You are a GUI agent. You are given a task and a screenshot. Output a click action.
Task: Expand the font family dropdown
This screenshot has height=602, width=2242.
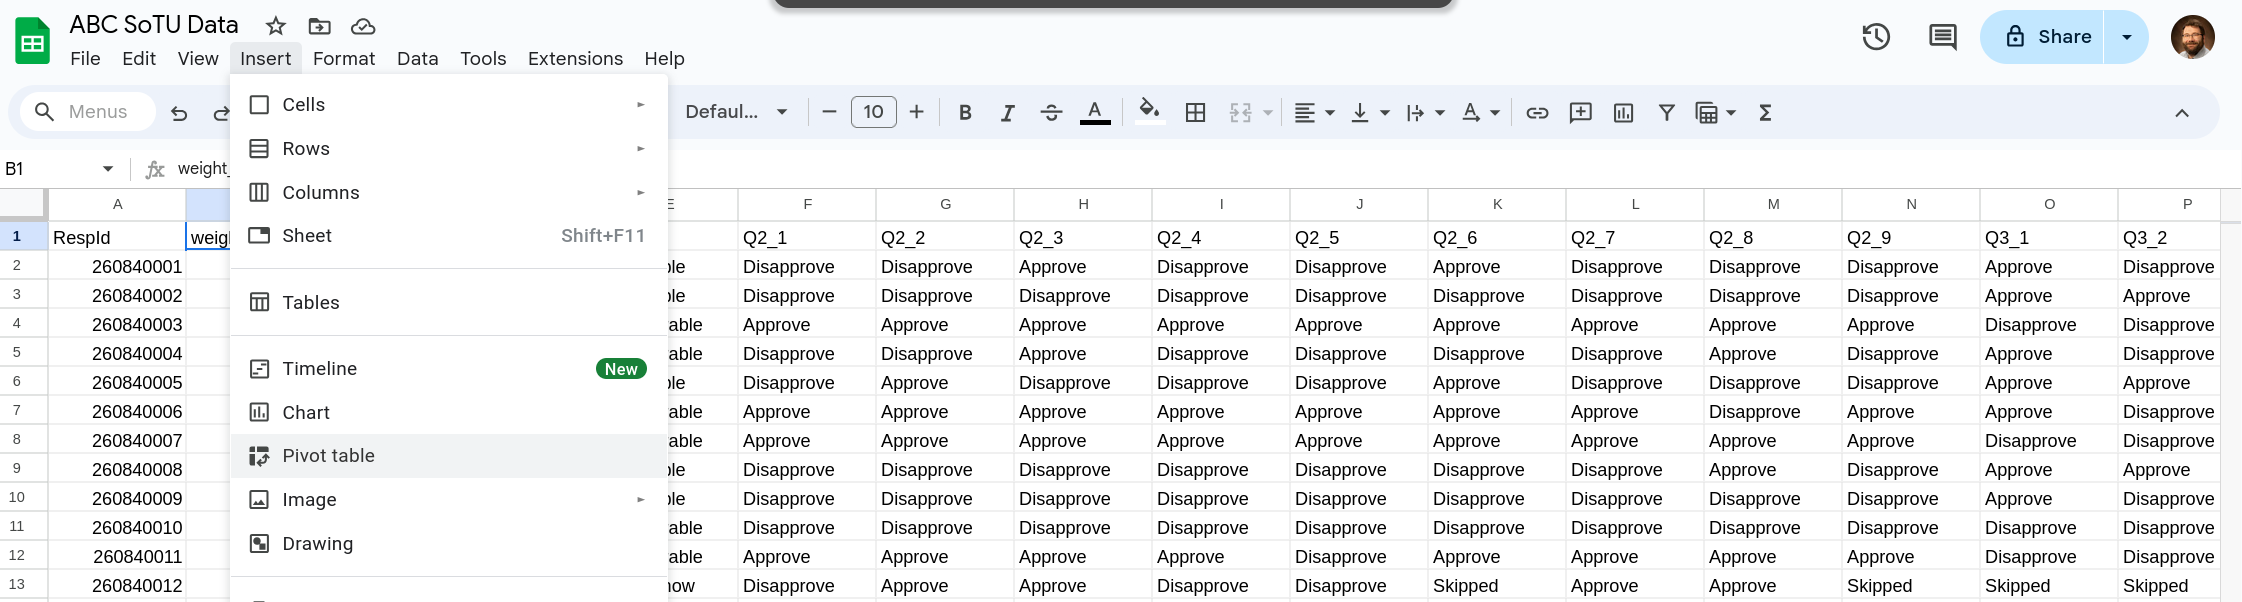[x=736, y=112]
